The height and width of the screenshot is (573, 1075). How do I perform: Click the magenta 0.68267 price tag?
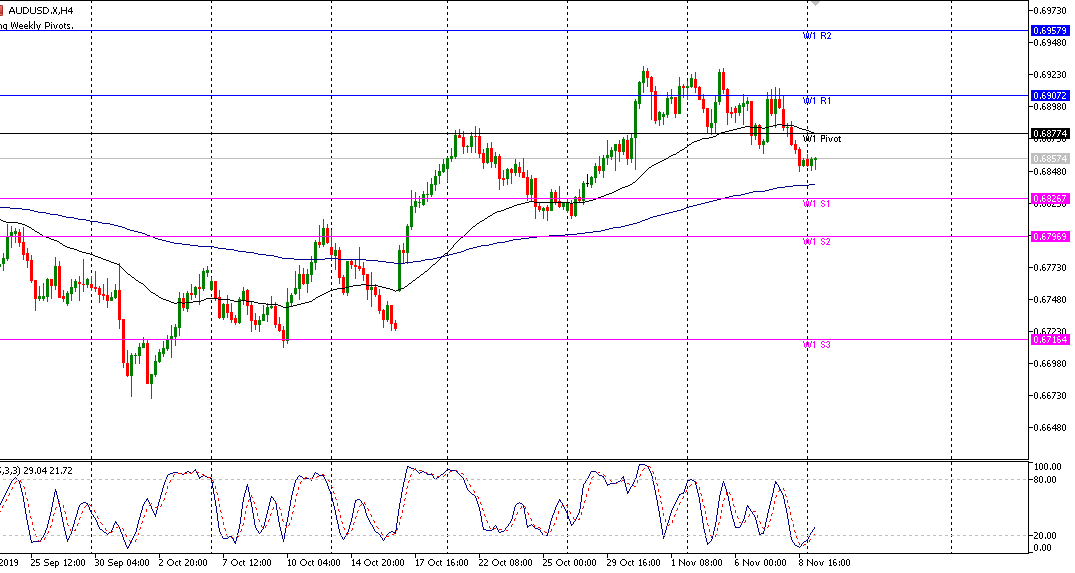coord(1050,199)
